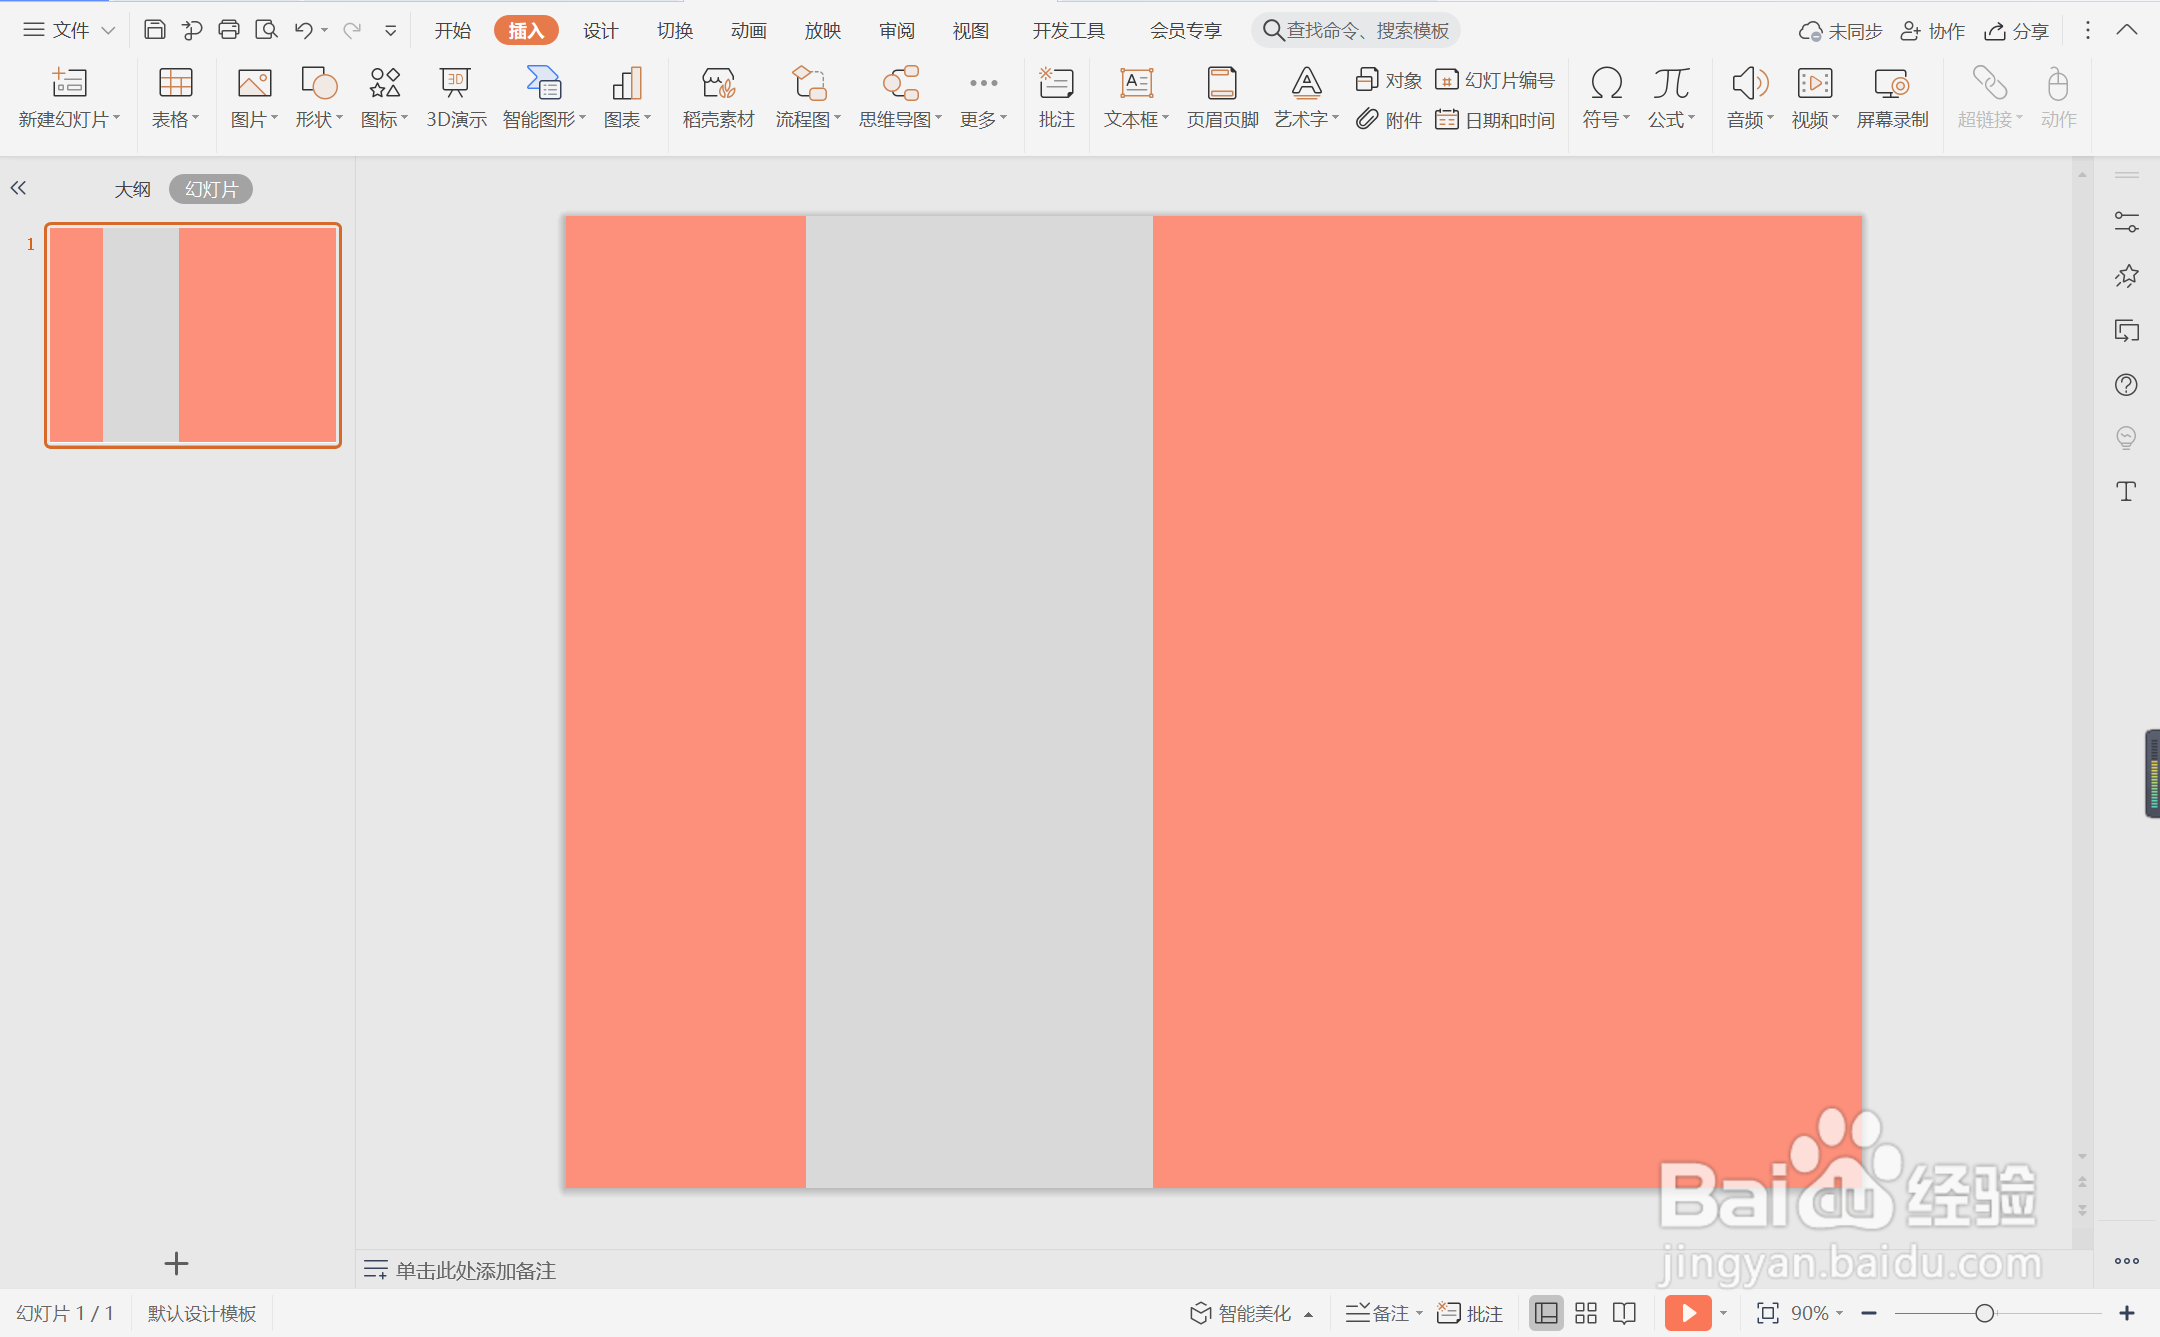
Task: Click 页眉页脚 header footer icon
Action: (x=1222, y=97)
